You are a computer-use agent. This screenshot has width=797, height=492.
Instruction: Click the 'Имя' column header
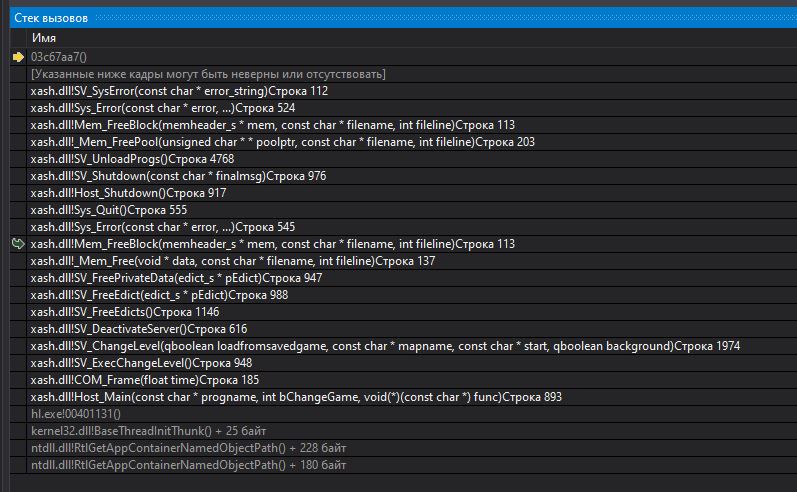(x=44, y=38)
